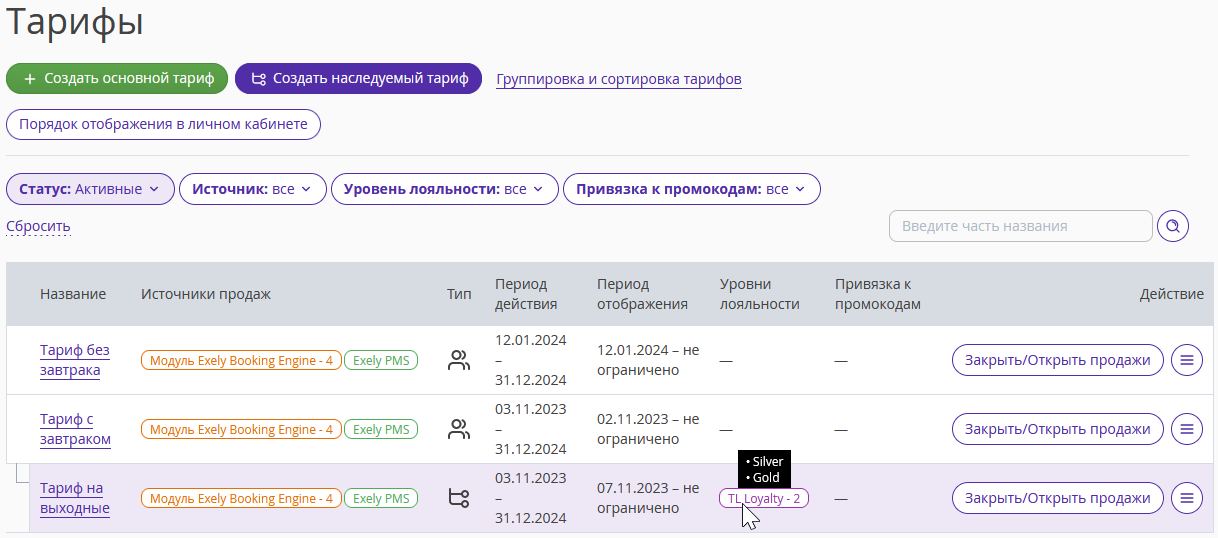This screenshot has width=1218, height=538.
Task: Click Порядок отображения в личном кабинете
Action: click(163, 125)
